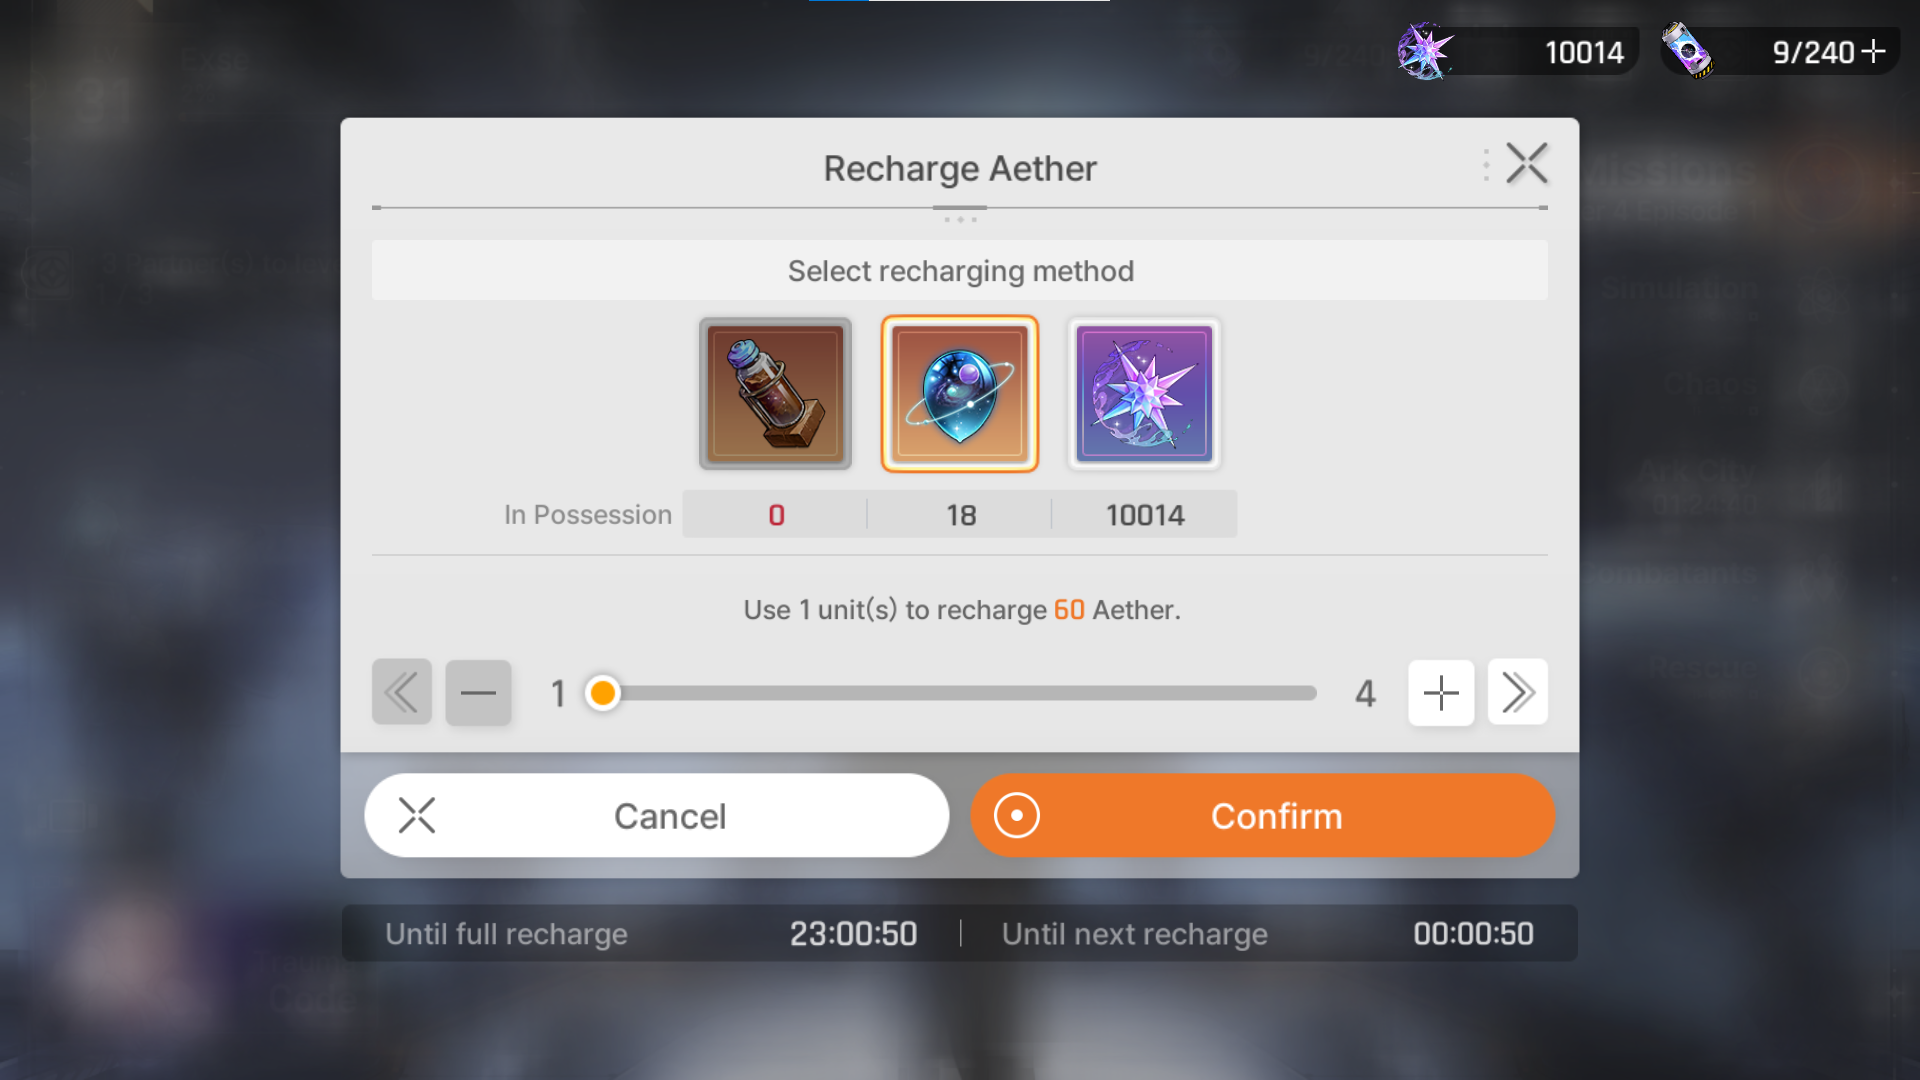Select the blue planet orb recharge item

coord(960,394)
